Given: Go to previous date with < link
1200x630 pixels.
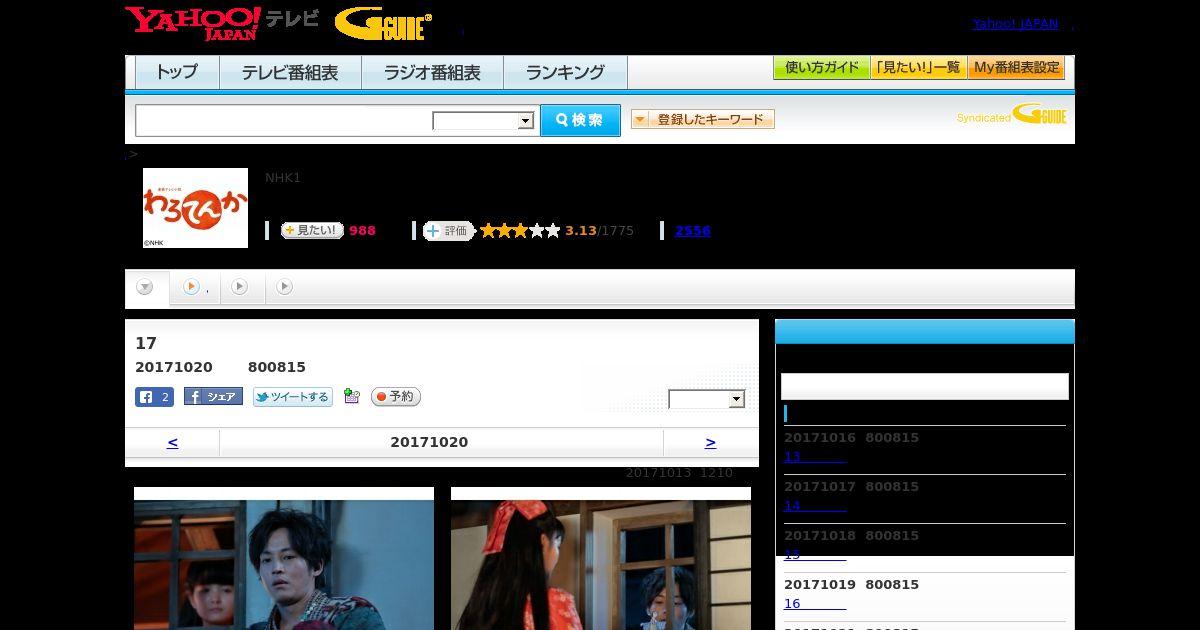Looking at the screenshot, I should click(x=173, y=442).
